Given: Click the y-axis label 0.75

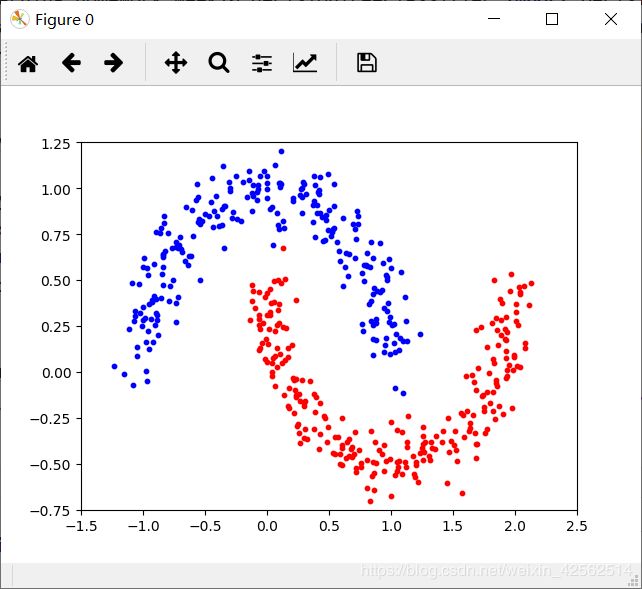Looking at the screenshot, I should [56, 236].
